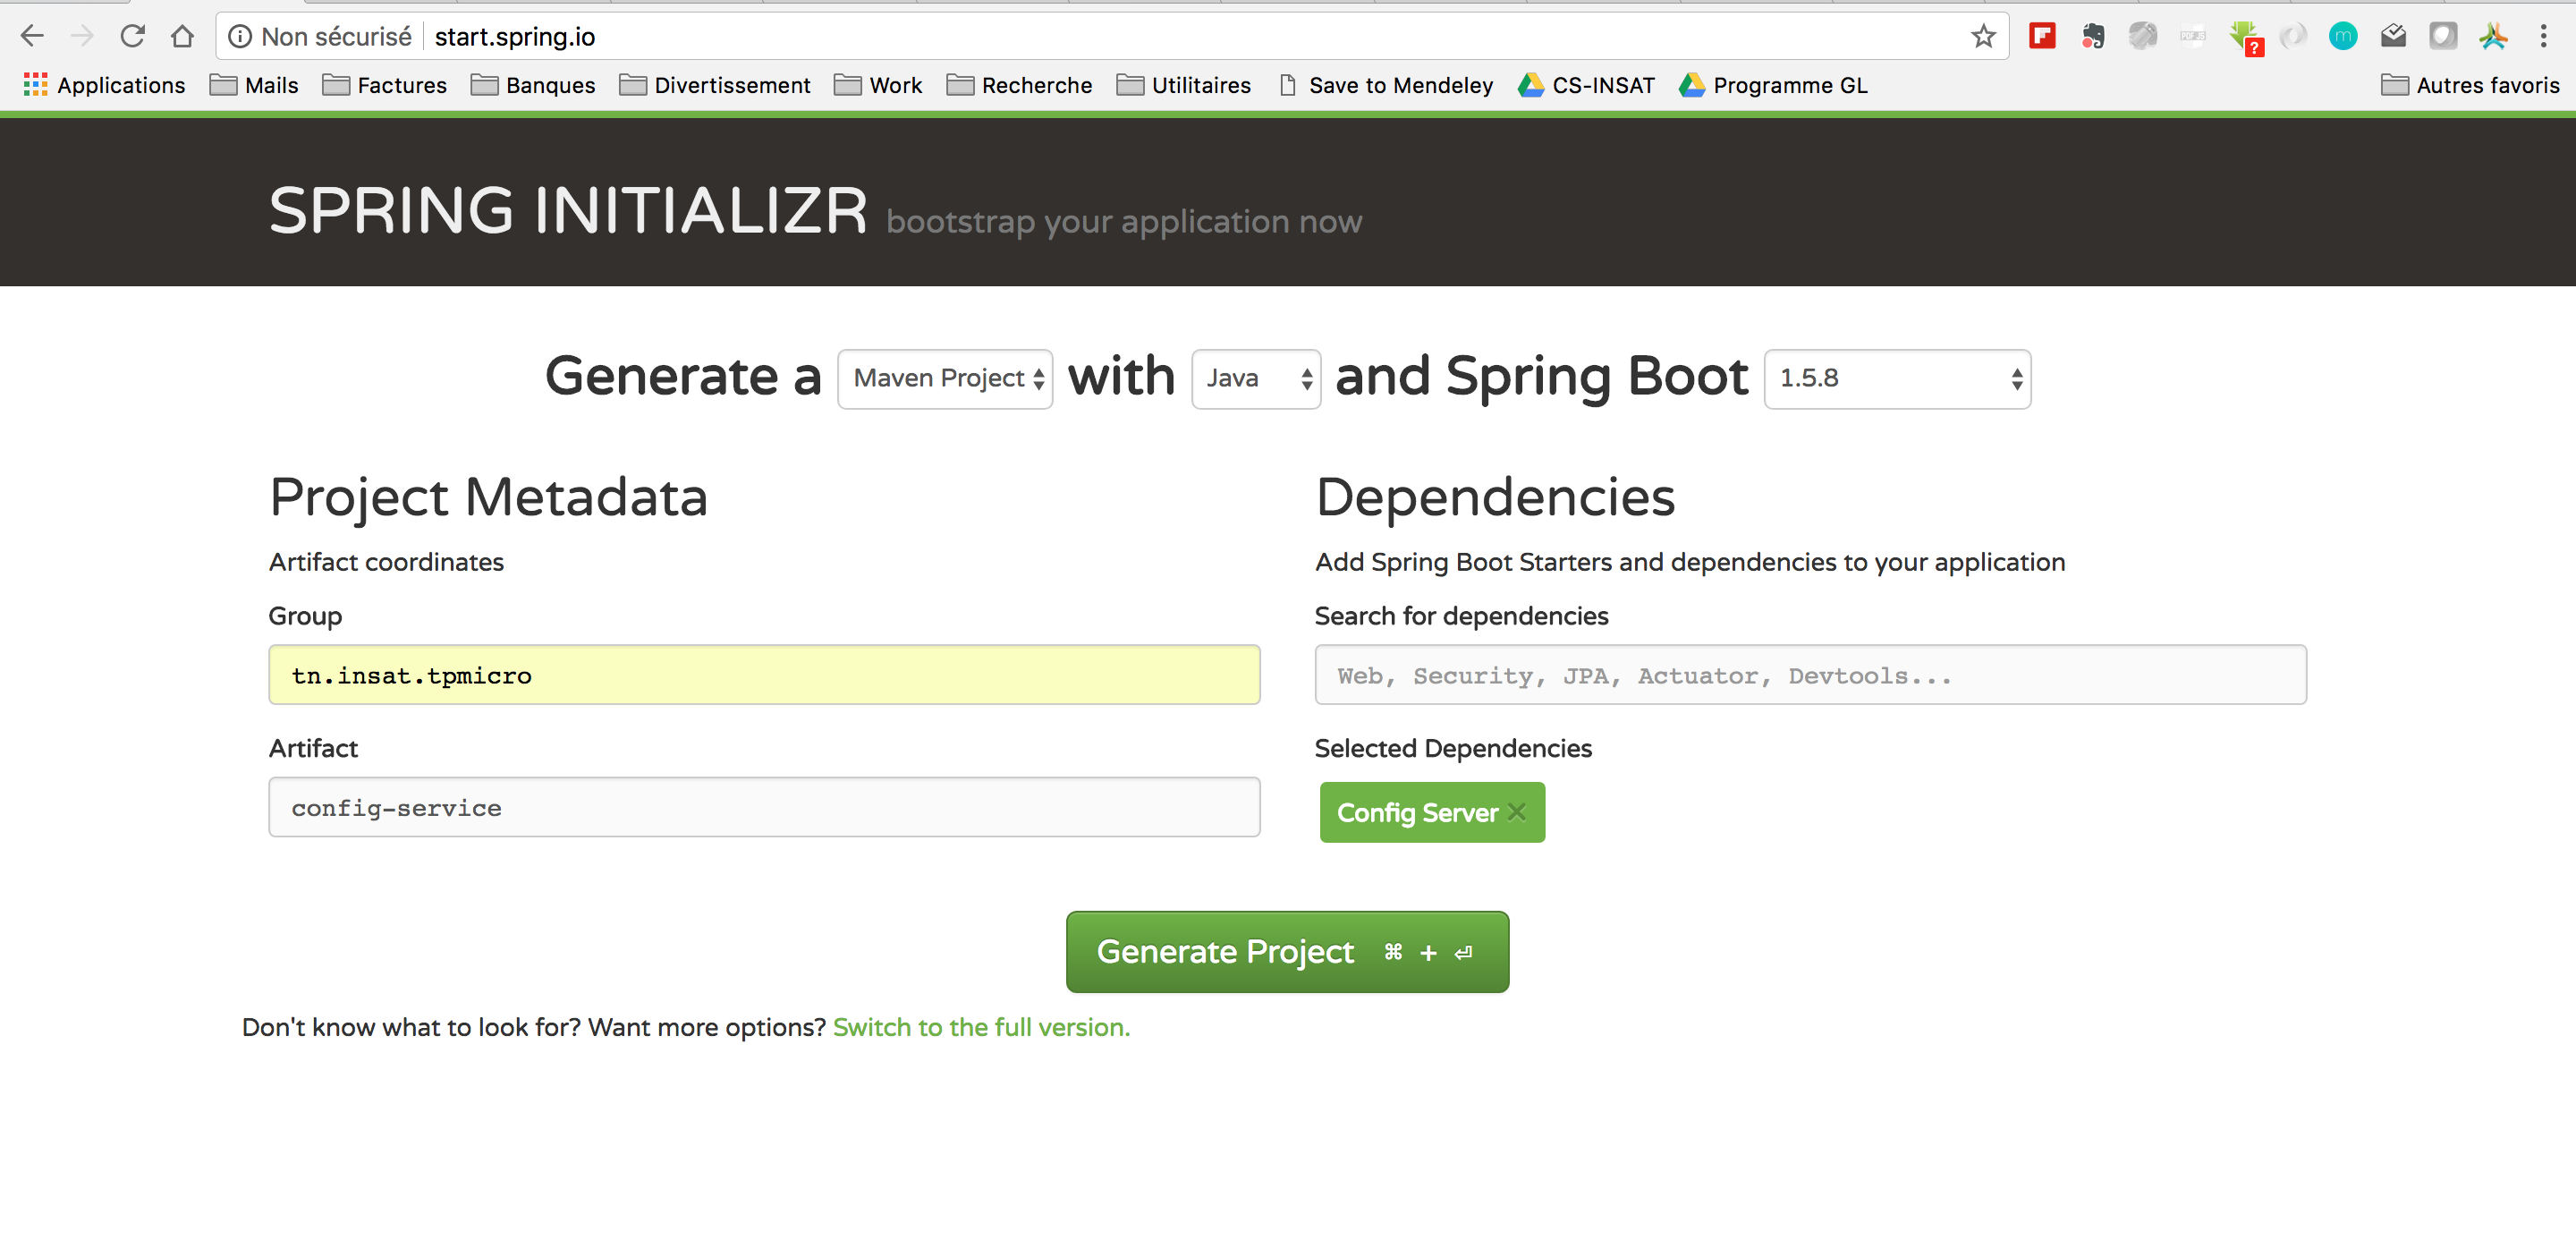
Task: Open the Work bookmark folder
Action: [x=878, y=85]
